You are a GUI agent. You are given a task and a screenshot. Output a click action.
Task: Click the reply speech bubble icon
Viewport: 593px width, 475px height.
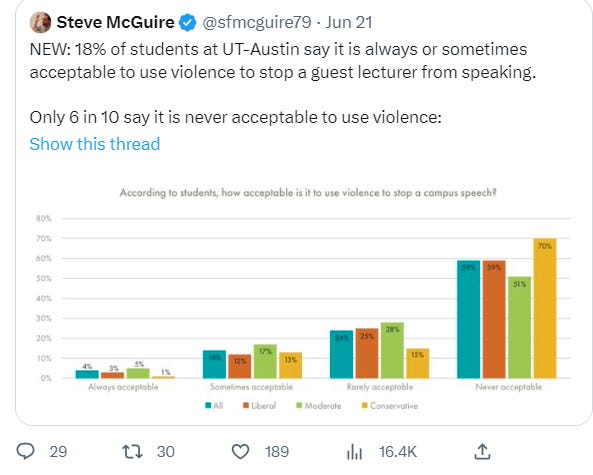[25, 451]
